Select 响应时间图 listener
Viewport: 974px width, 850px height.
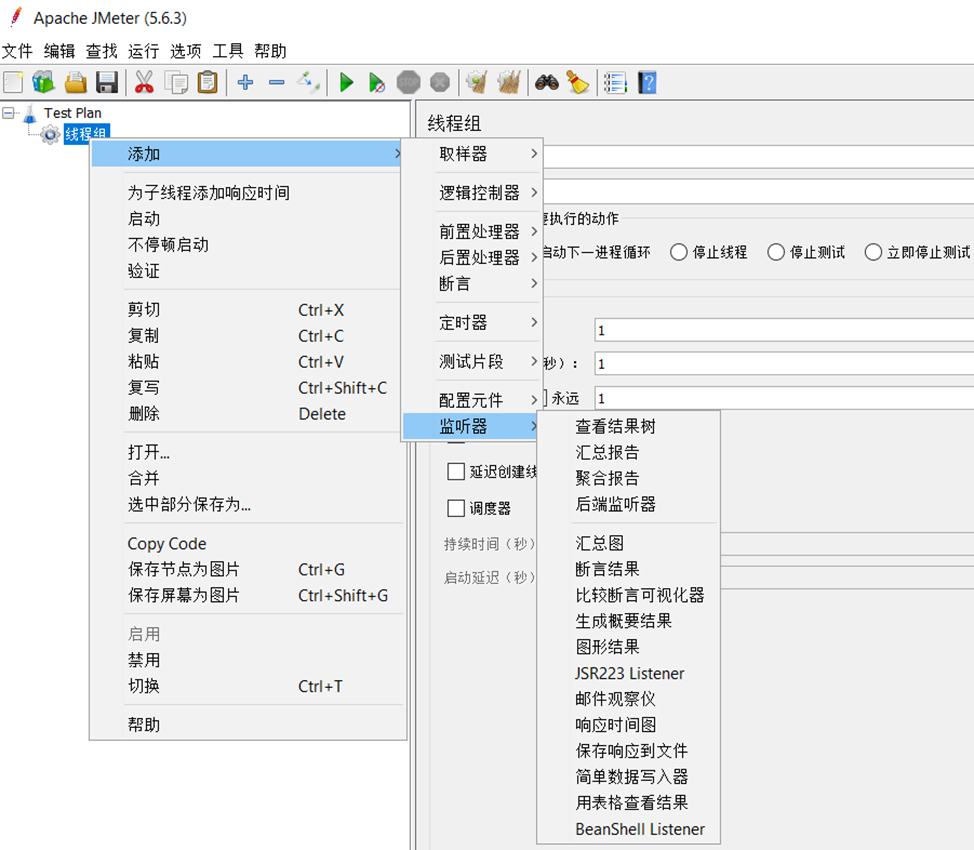[x=628, y=725]
